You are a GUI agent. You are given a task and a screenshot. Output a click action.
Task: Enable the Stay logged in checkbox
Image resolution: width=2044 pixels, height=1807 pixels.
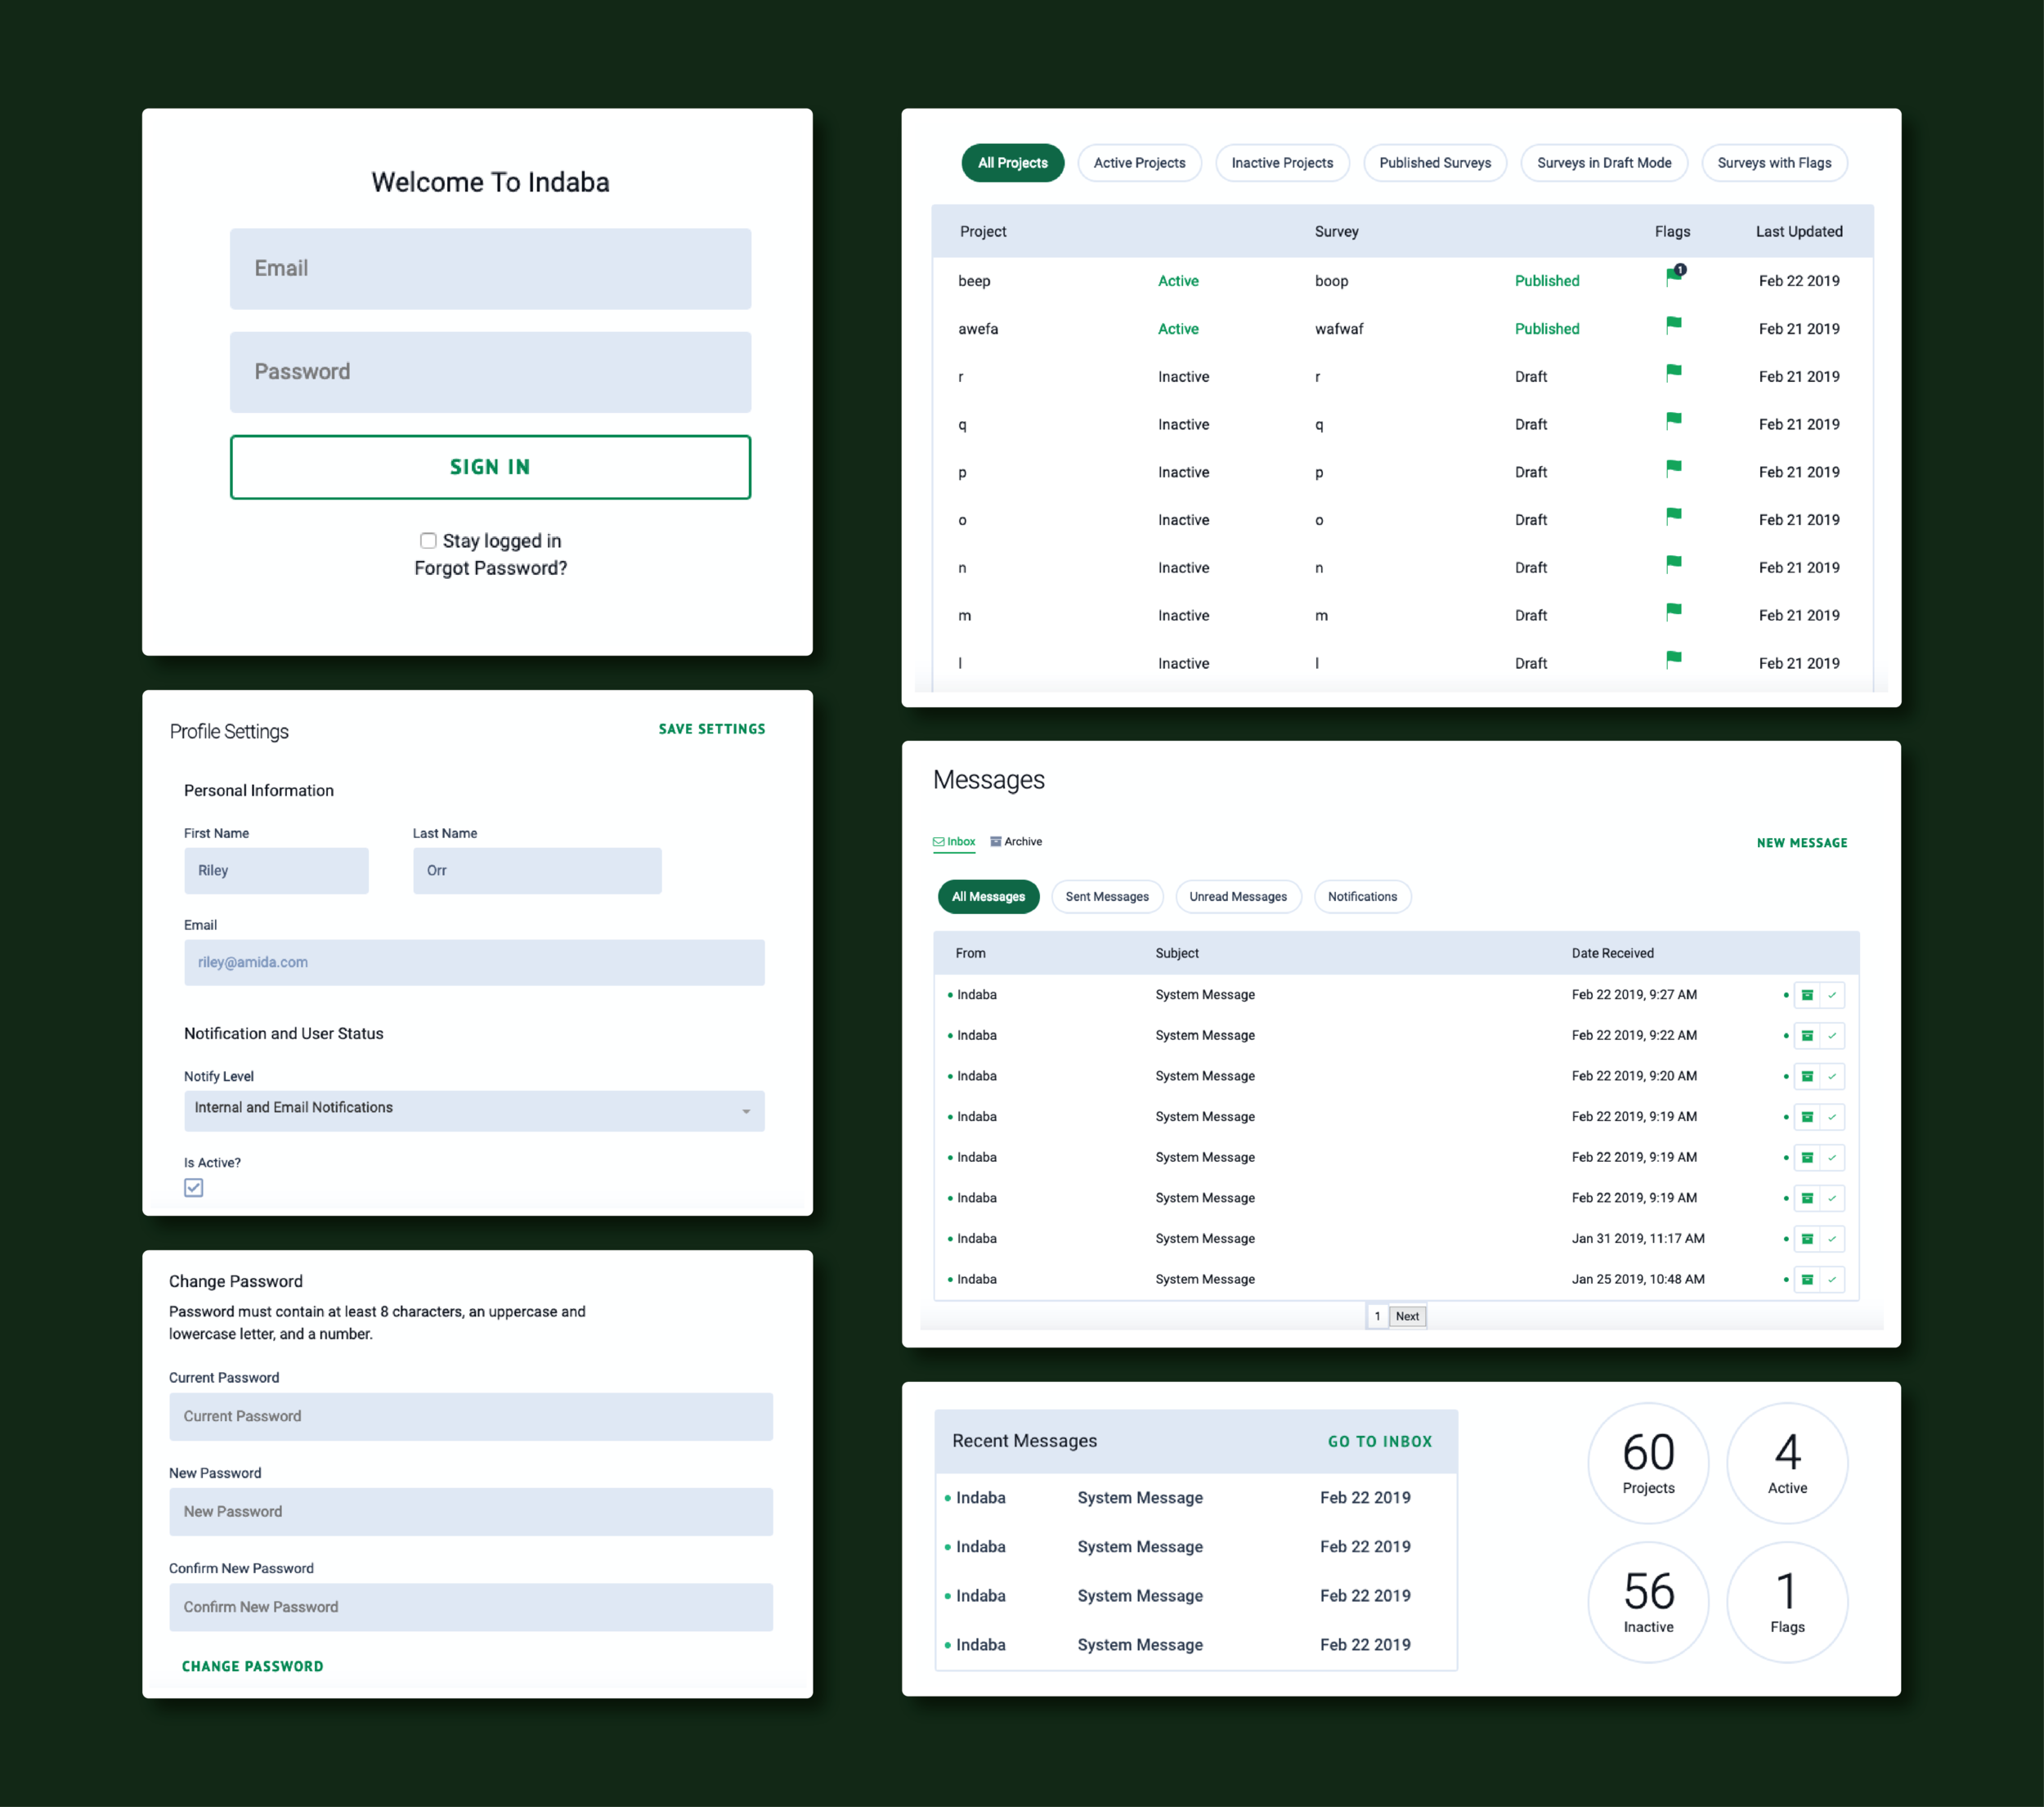click(428, 541)
